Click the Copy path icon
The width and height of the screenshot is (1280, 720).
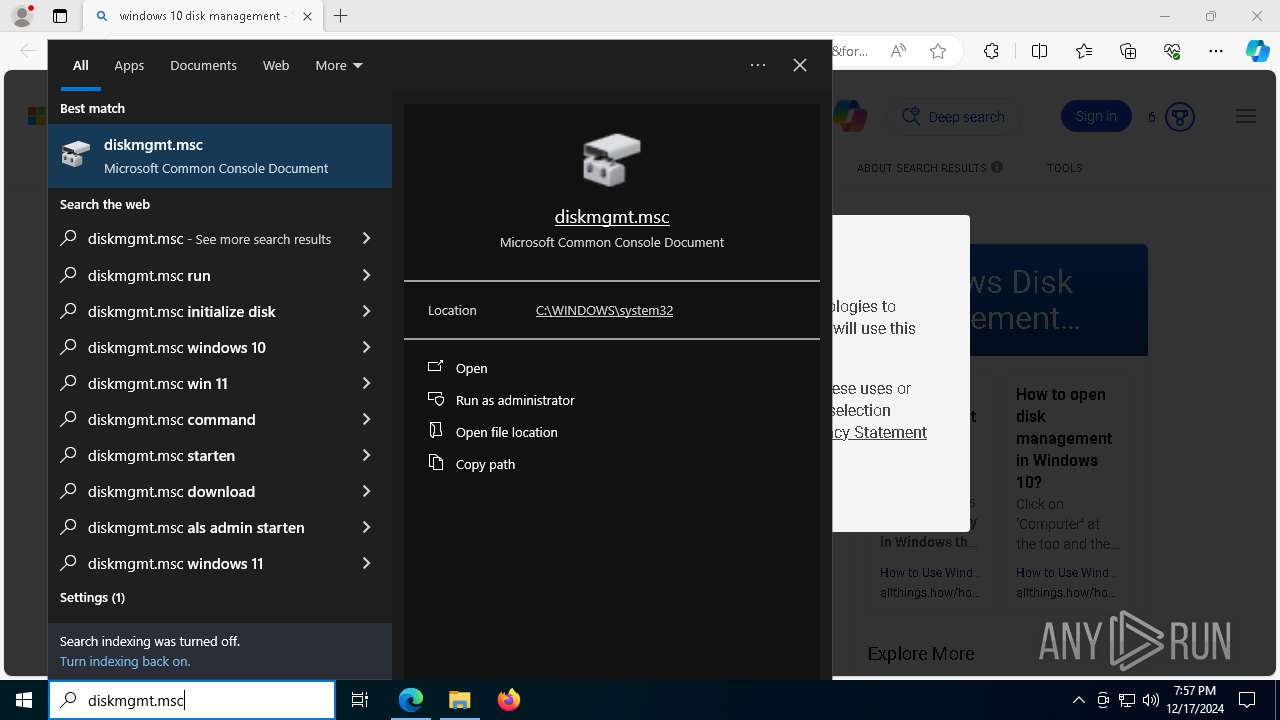pyautogui.click(x=436, y=463)
